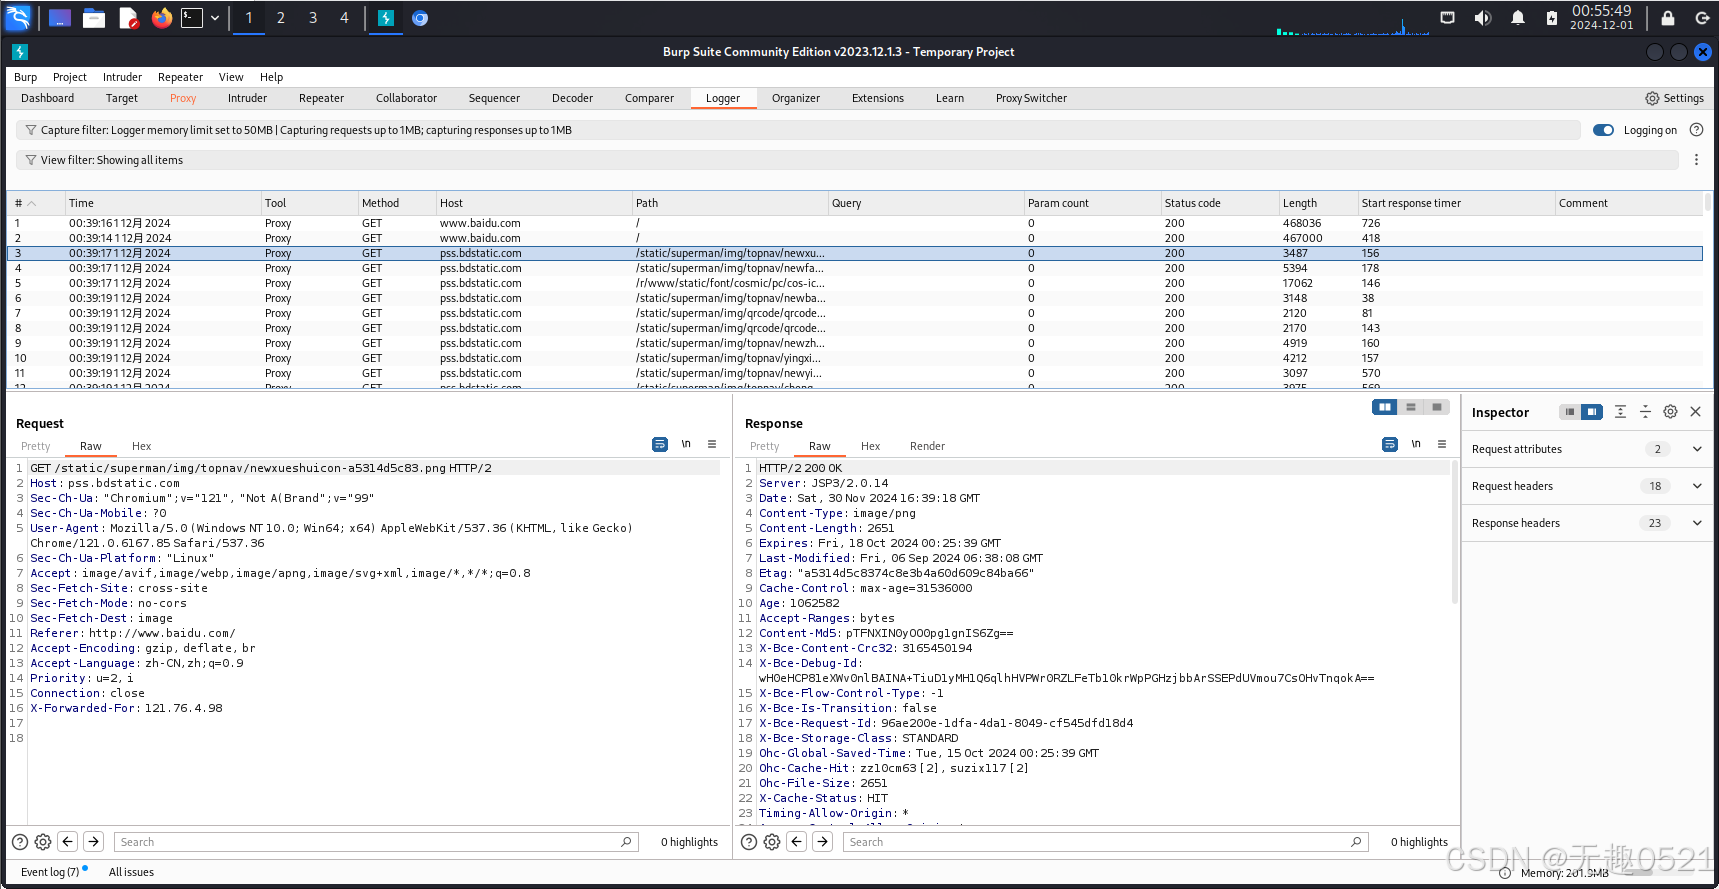Switch to the Decoder tab

click(572, 98)
